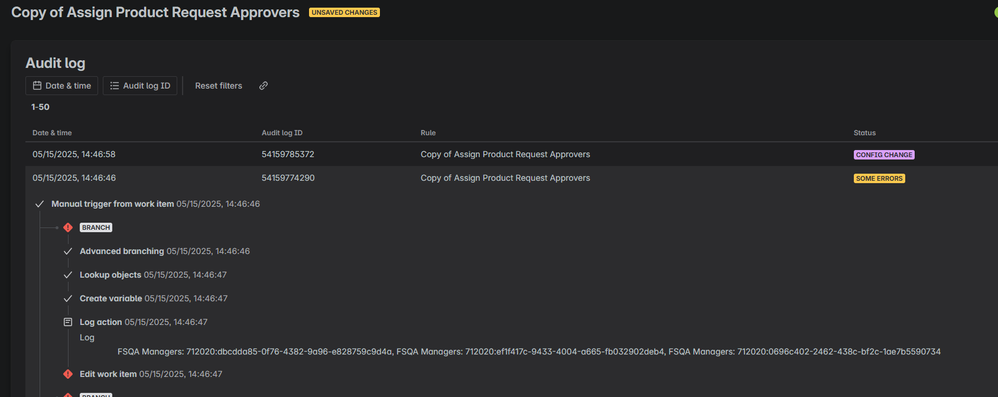This screenshot has width=998, height=397.
Task: Click the calendar icon in Date & time
Action: pyautogui.click(x=38, y=86)
